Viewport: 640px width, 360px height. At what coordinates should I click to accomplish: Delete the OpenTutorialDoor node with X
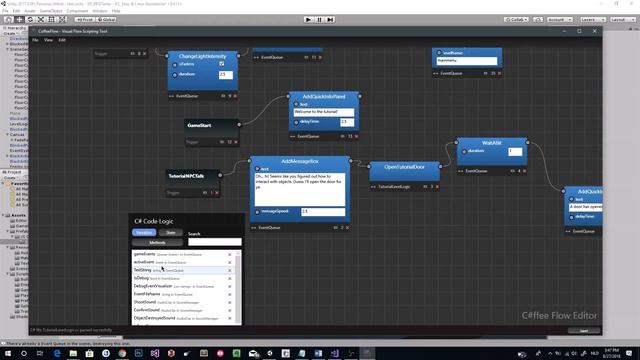click(x=437, y=187)
